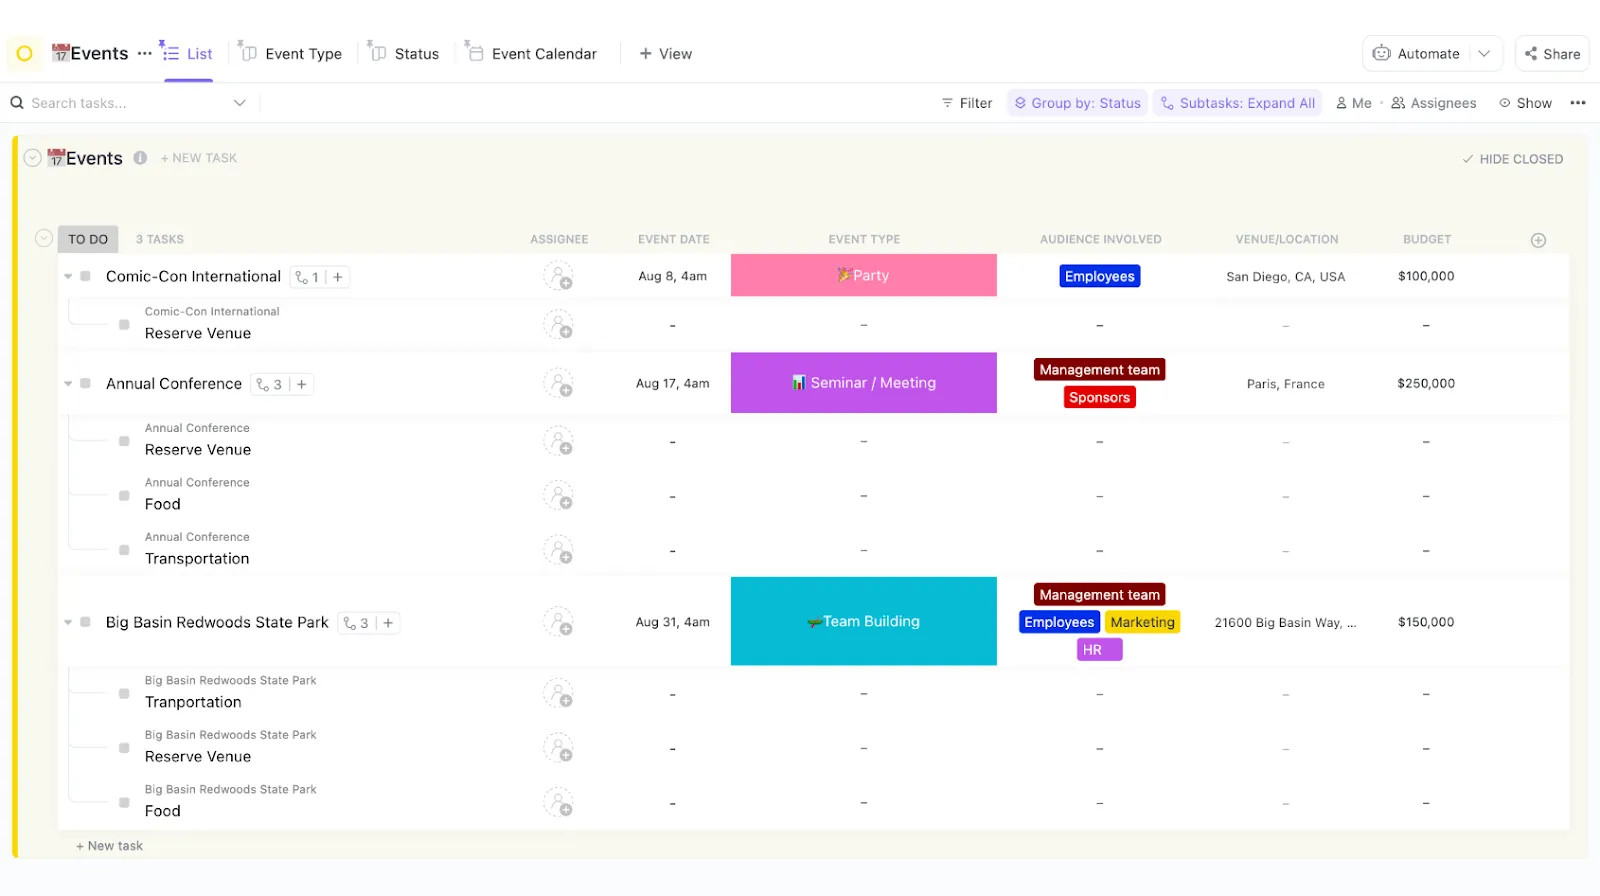Image resolution: width=1600 pixels, height=896 pixels.
Task: Add a new view with + View
Action: [666, 54]
